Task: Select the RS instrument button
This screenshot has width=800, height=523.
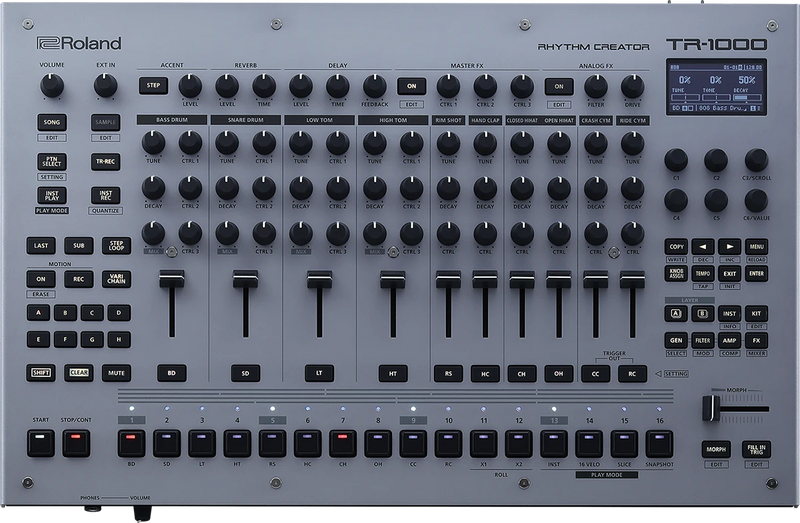Action: [448, 373]
